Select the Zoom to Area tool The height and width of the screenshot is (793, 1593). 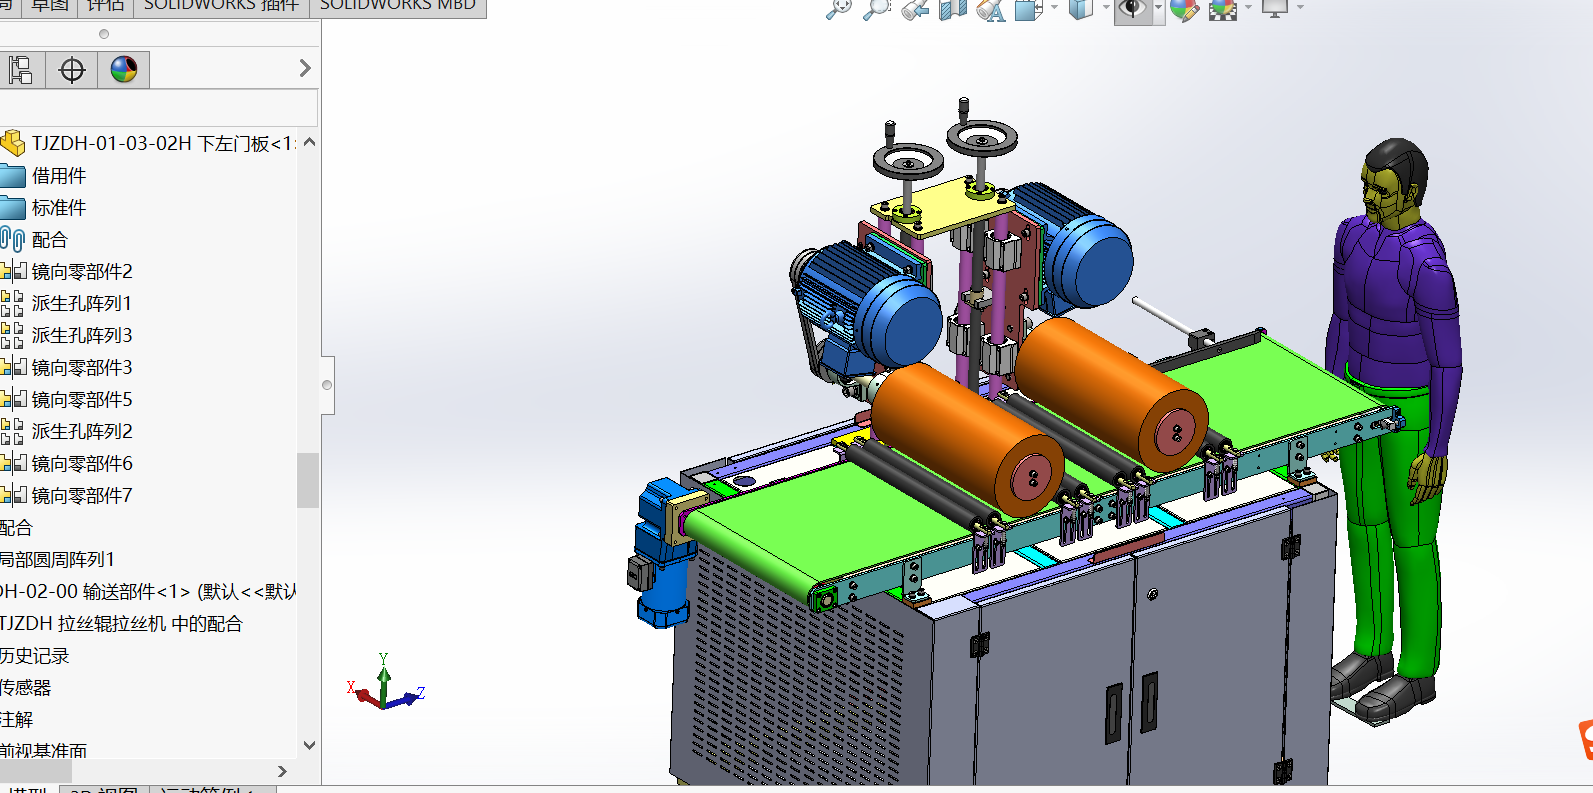[876, 9]
